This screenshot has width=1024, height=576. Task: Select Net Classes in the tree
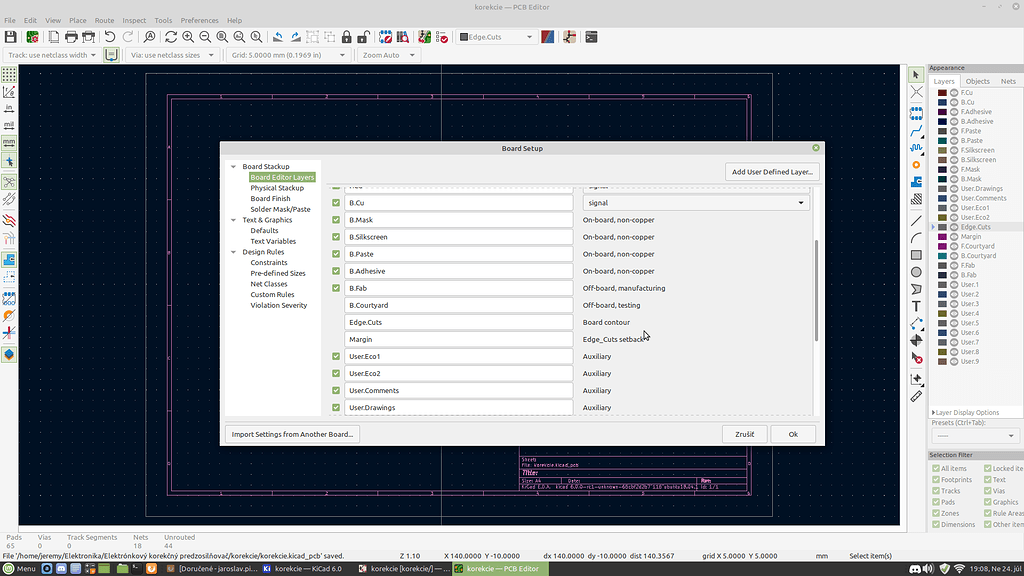tap(268, 284)
